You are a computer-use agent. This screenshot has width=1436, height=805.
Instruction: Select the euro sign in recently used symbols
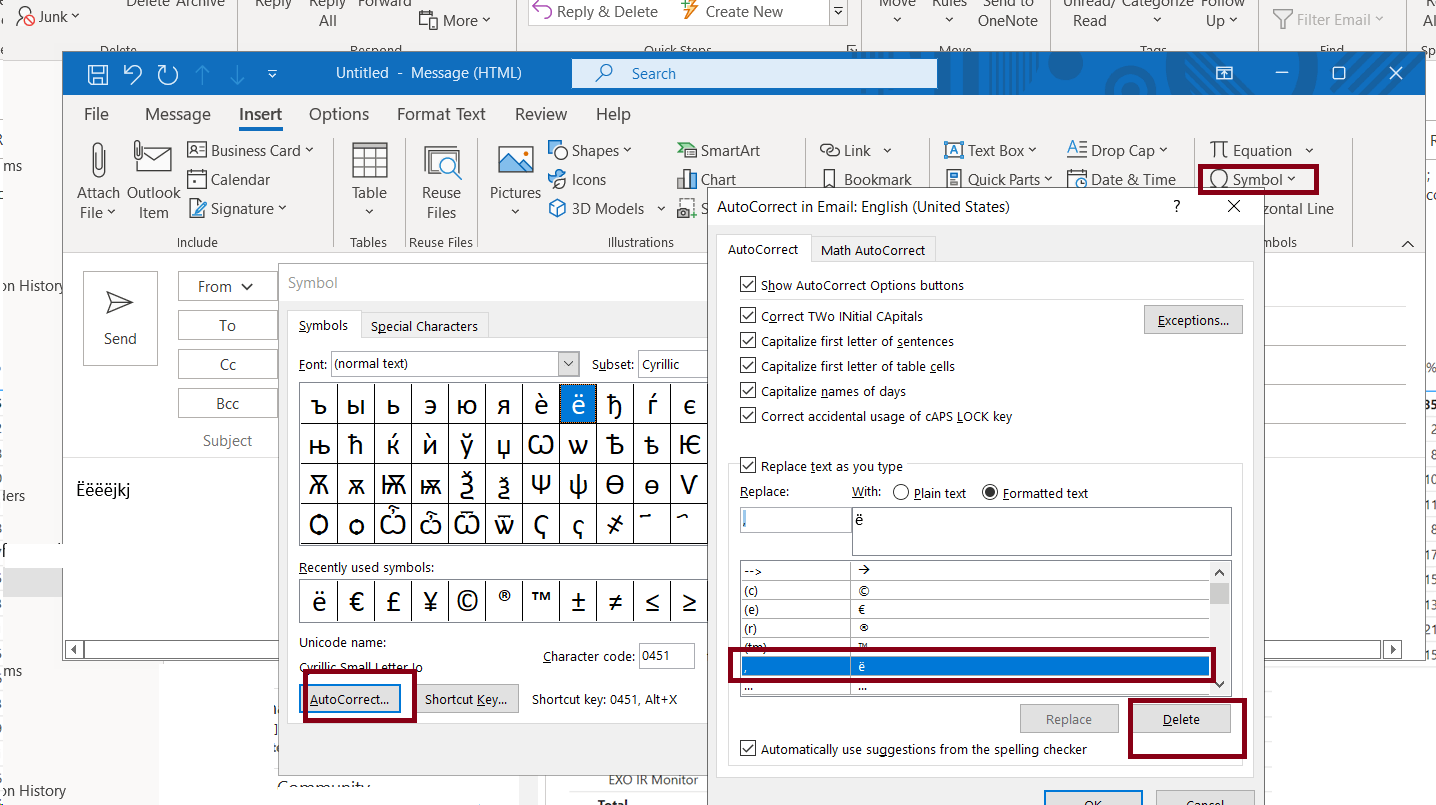356,601
